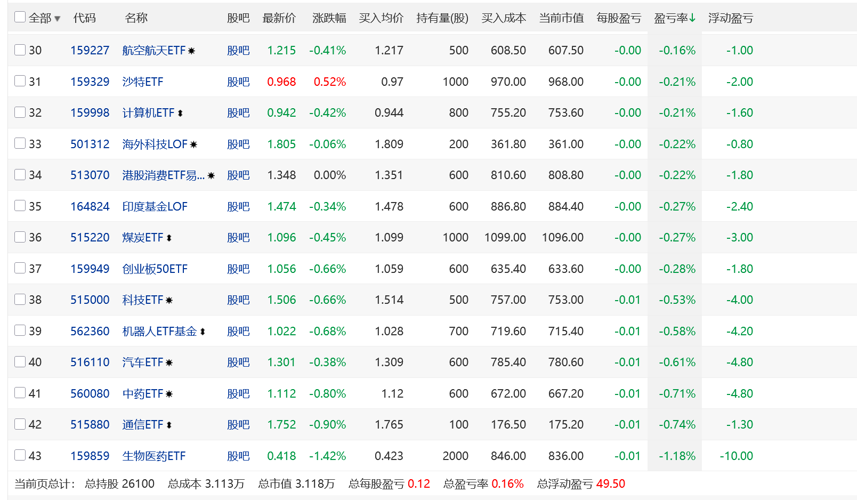The height and width of the screenshot is (500, 857).
Task: Select row 39 checkbox
Action: [x=20, y=330]
